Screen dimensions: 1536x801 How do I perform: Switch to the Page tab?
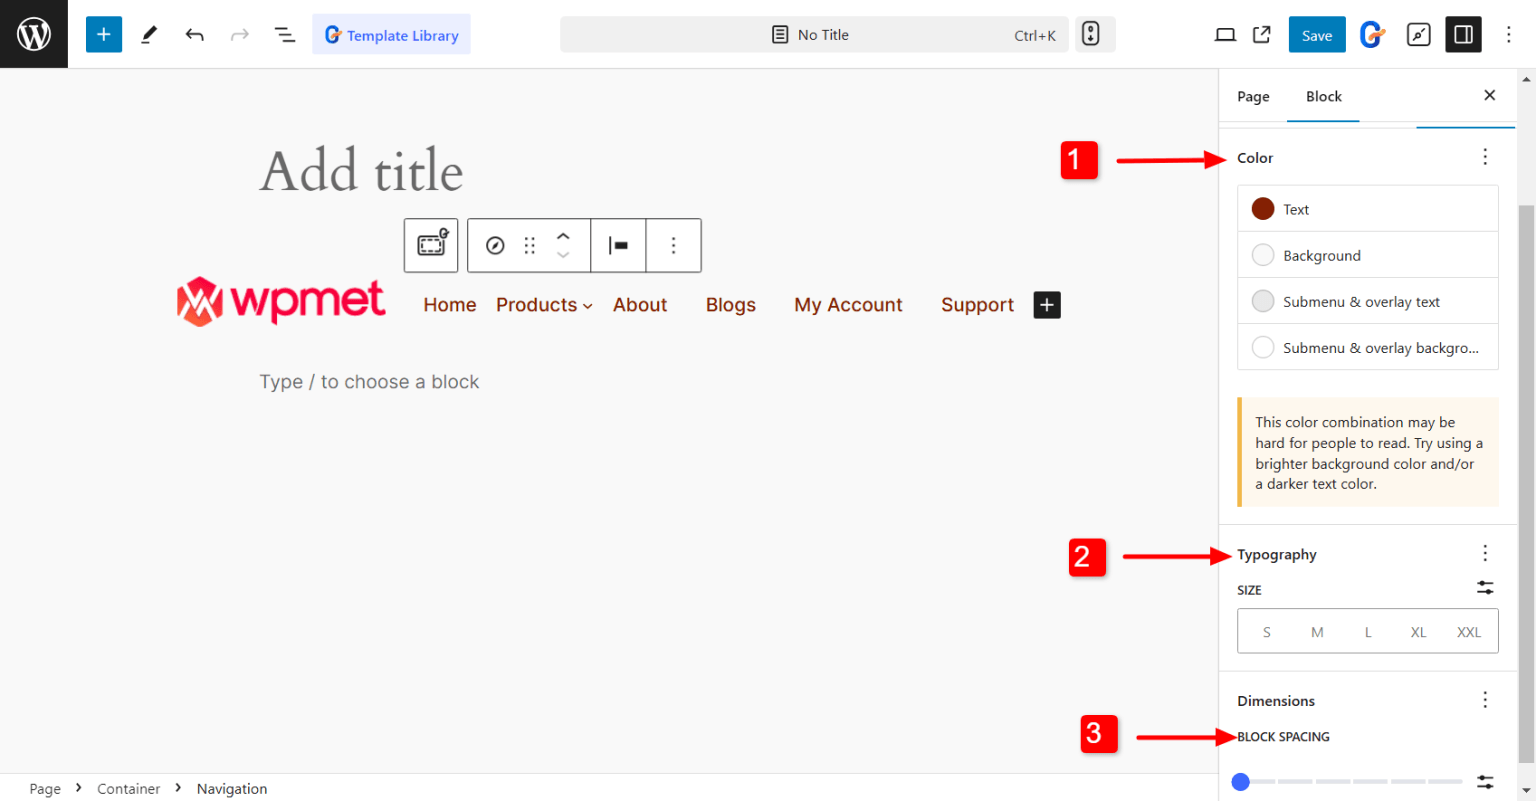tap(1253, 96)
